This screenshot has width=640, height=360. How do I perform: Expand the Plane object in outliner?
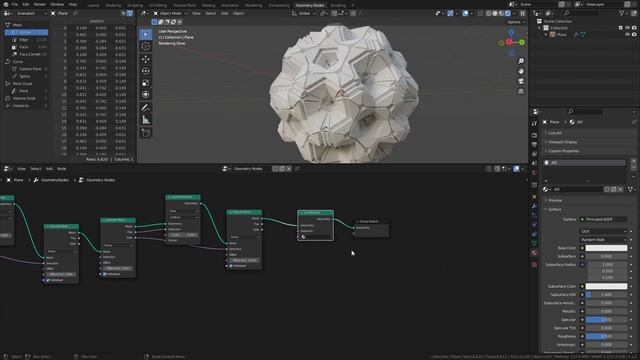pyautogui.click(x=546, y=35)
